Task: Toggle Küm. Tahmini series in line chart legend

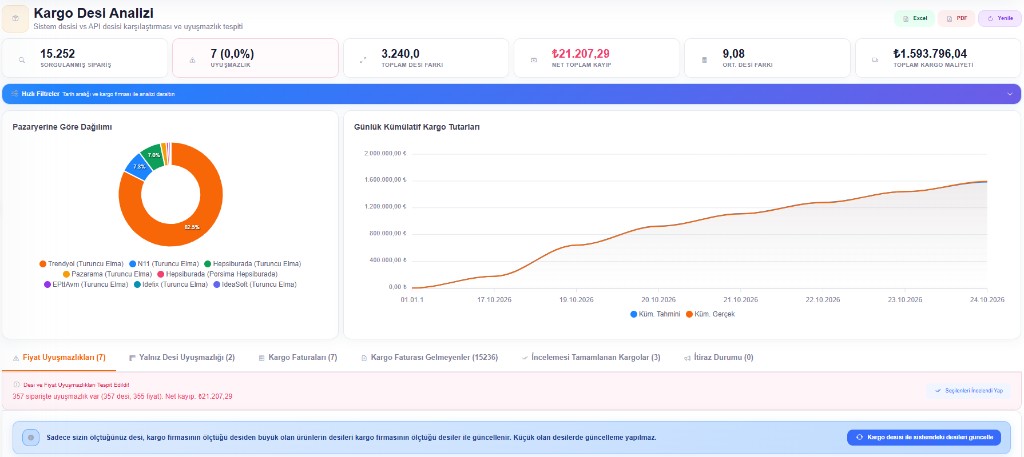Action: (656, 314)
